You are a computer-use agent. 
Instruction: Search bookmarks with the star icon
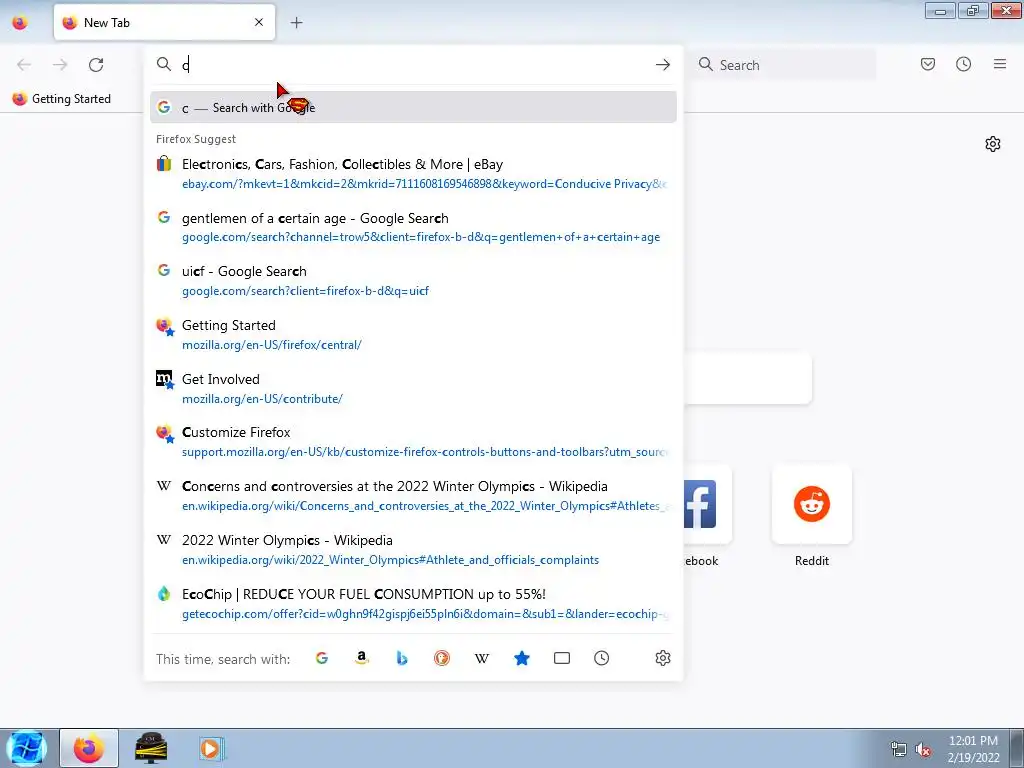(x=522, y=658)
